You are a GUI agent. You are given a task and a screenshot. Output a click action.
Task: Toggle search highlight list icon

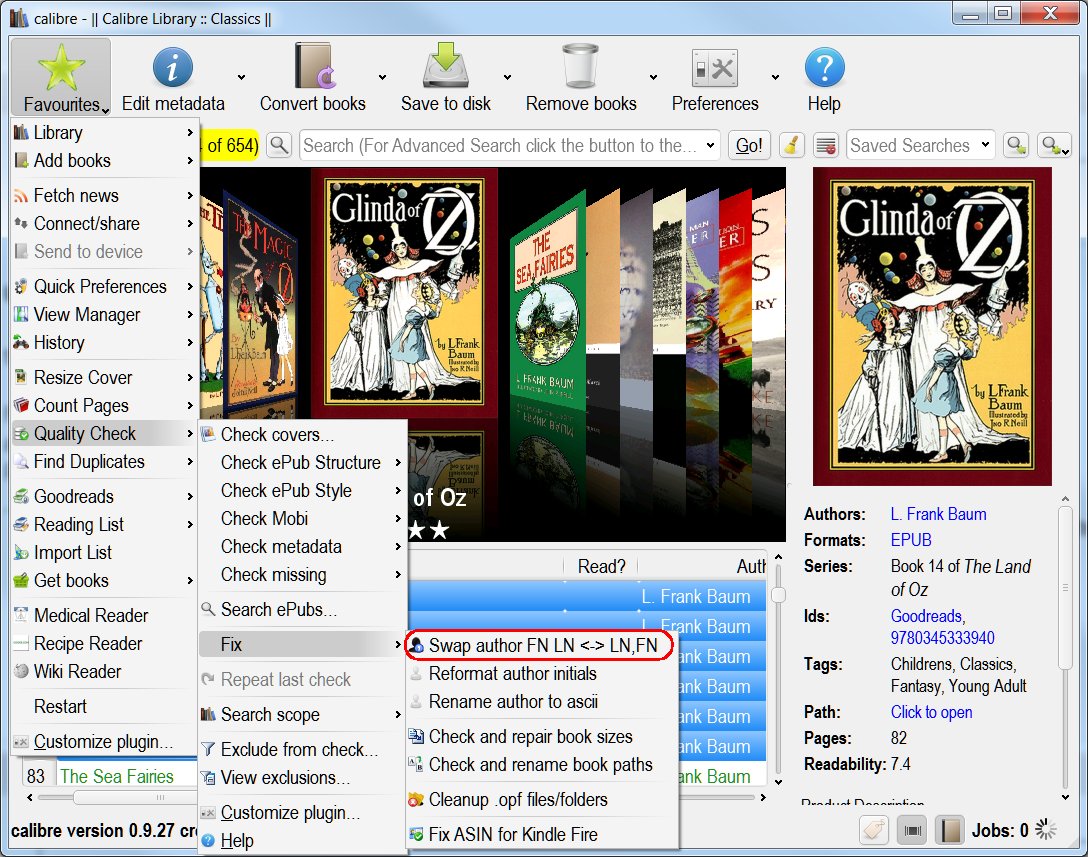pos(826,145)
